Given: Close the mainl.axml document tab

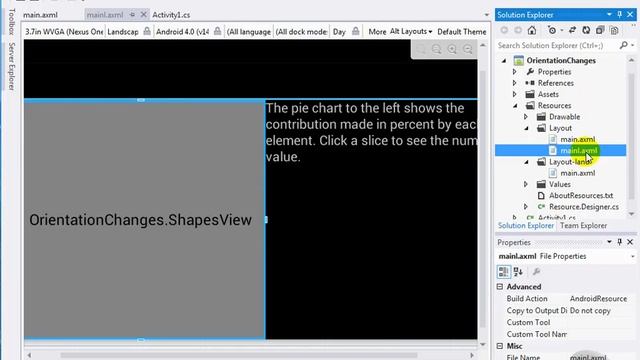Looking at the screenshot, I should pyautogui.click(x=143, y=15).
